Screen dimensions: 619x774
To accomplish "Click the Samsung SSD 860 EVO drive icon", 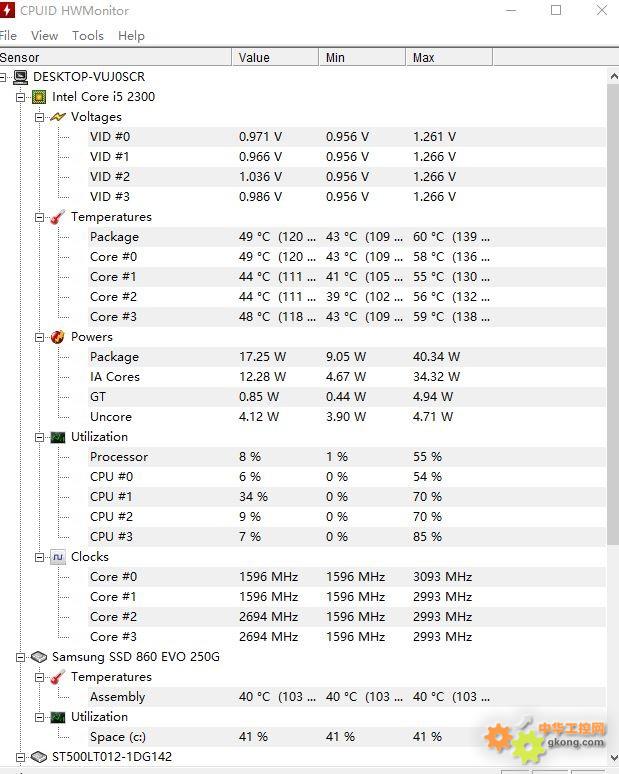I will coord(39,657).
